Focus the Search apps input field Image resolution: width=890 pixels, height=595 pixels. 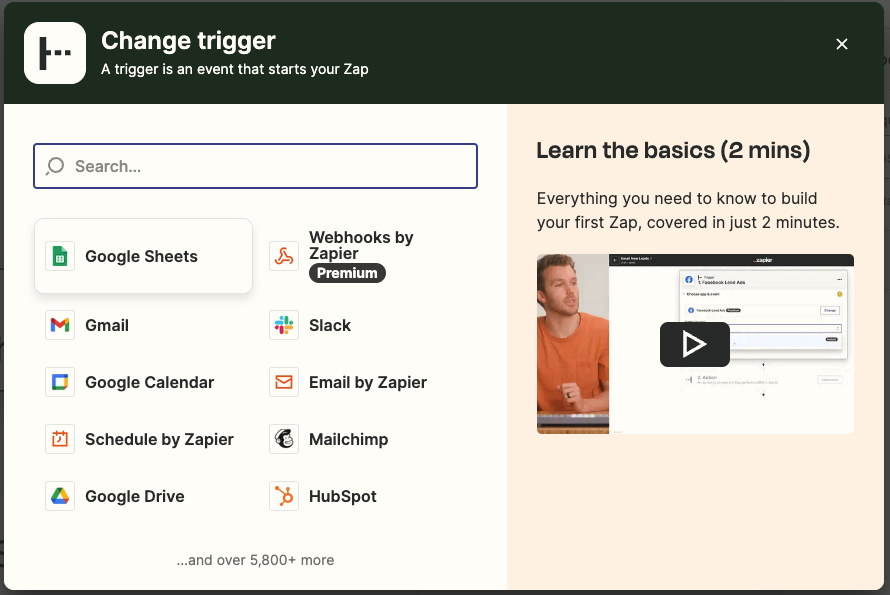coord(255,166)
